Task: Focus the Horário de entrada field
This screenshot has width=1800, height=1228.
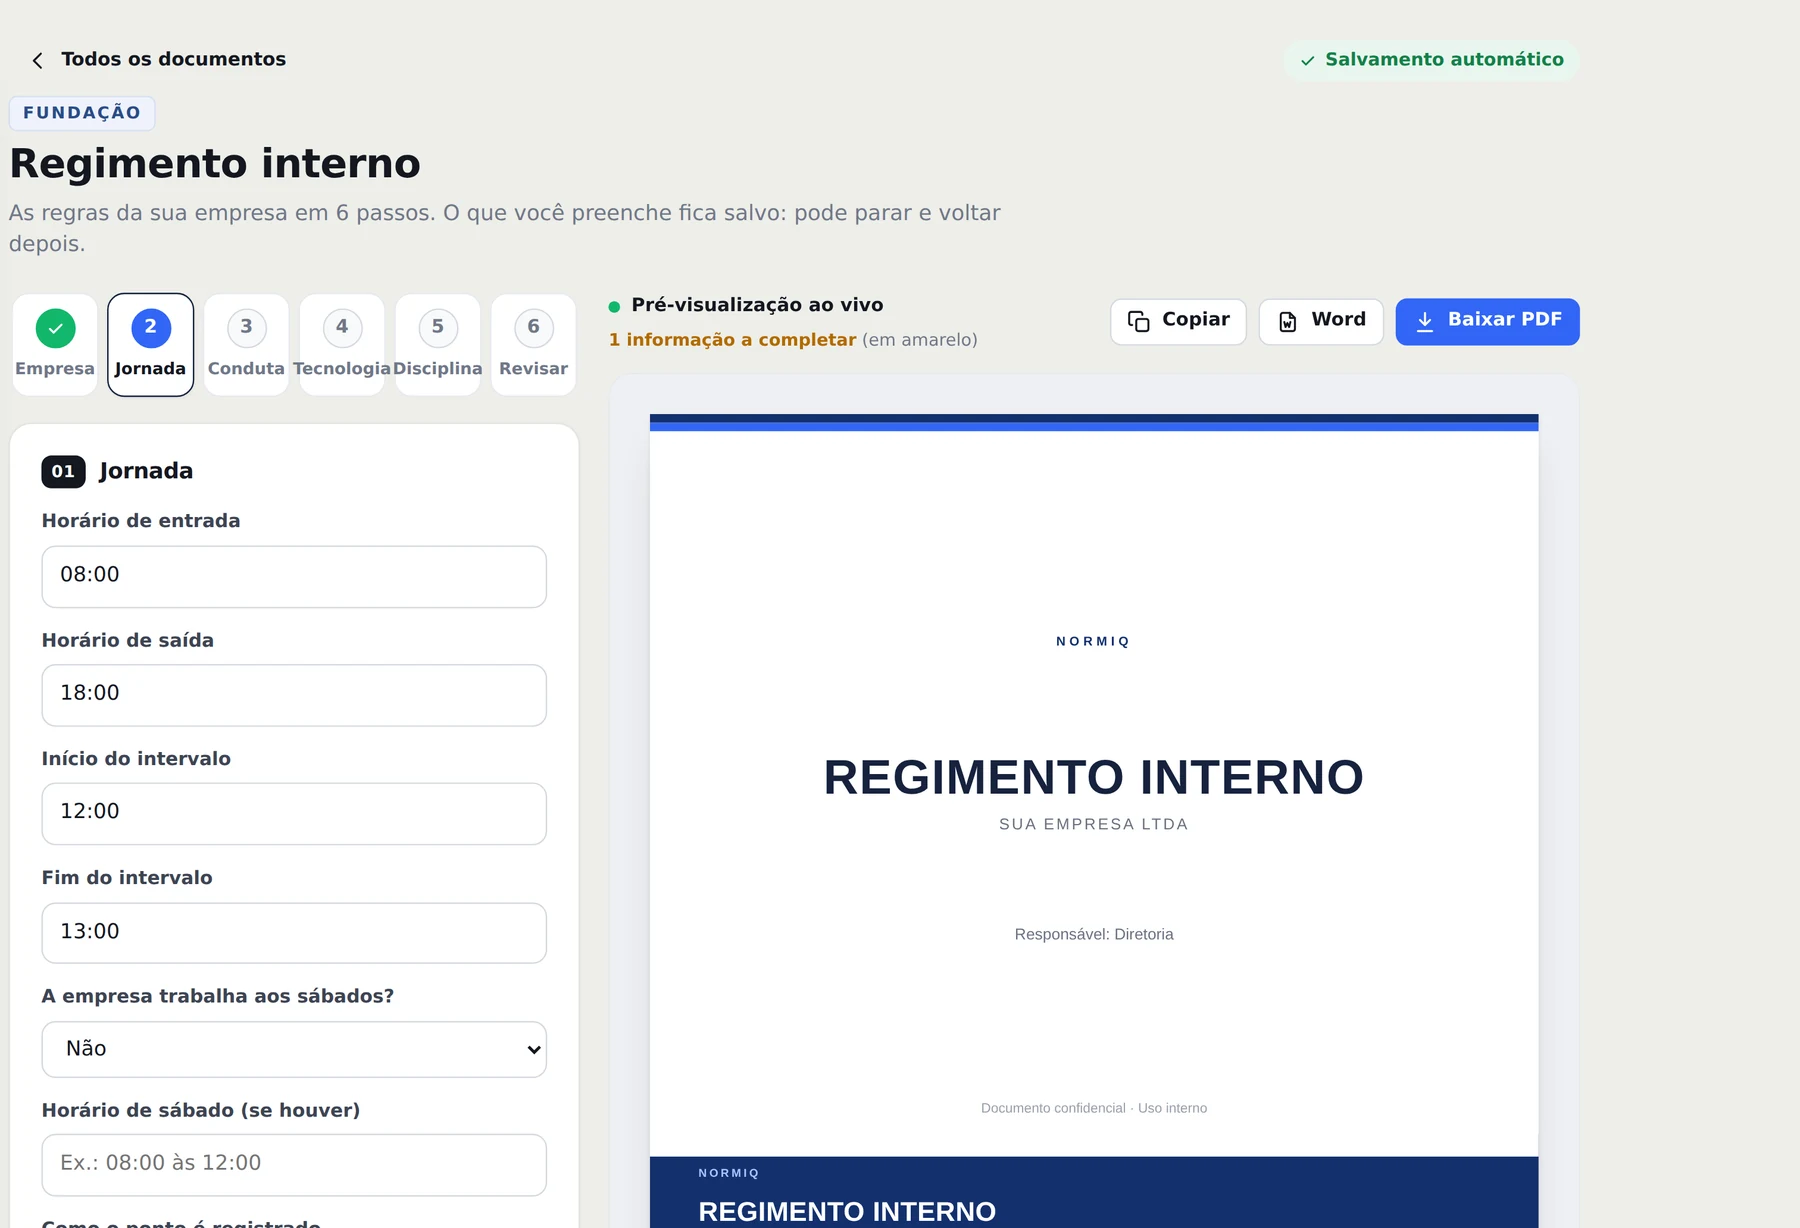Action: (x=294, y=576)
